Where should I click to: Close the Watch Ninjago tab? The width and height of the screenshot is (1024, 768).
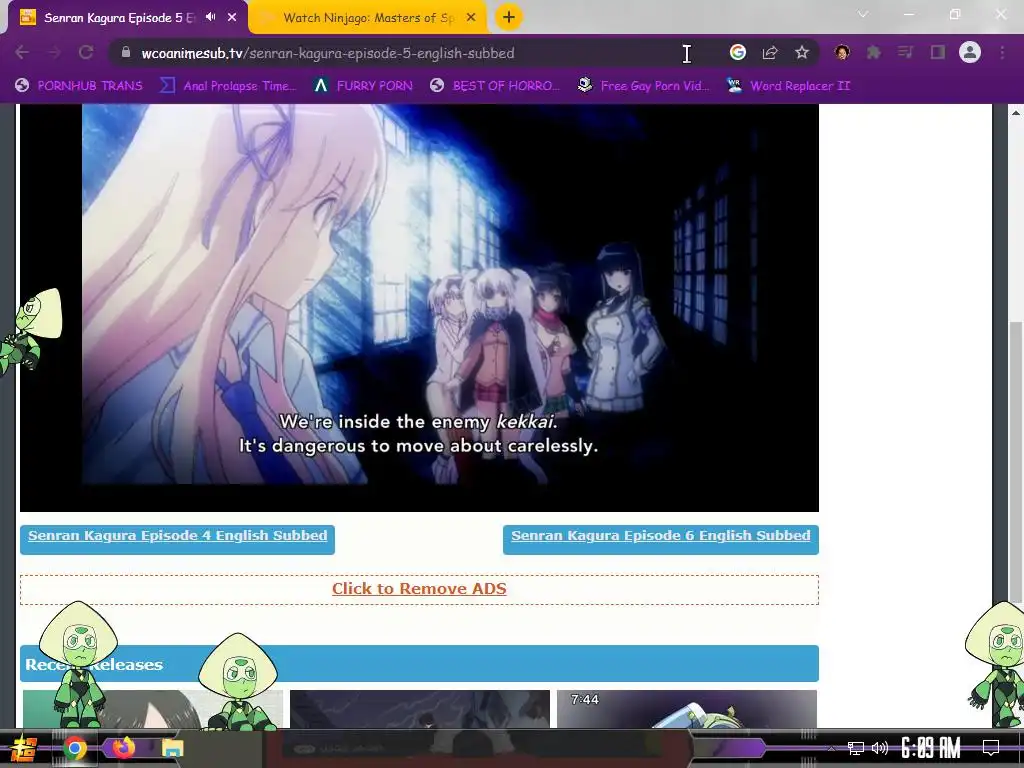click(x=471, y=18)
